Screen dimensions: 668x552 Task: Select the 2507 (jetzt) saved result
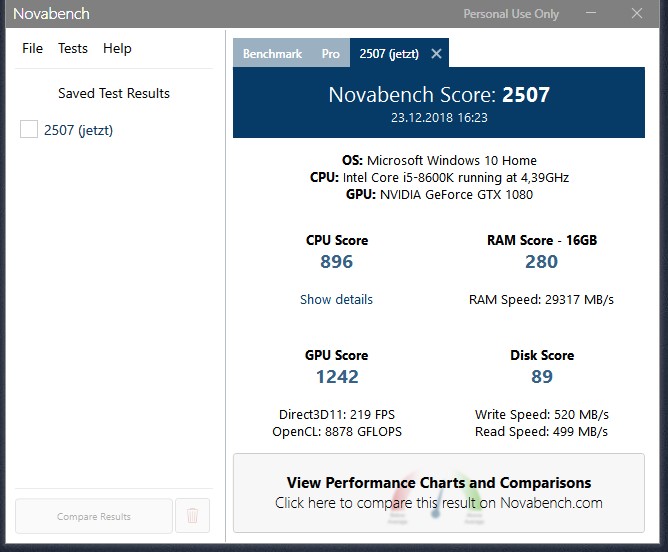[x=78, y=130]
